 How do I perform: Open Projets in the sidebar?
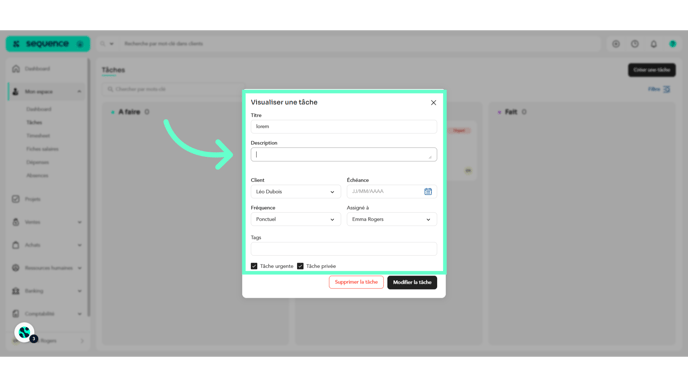[x=32, y=199]
